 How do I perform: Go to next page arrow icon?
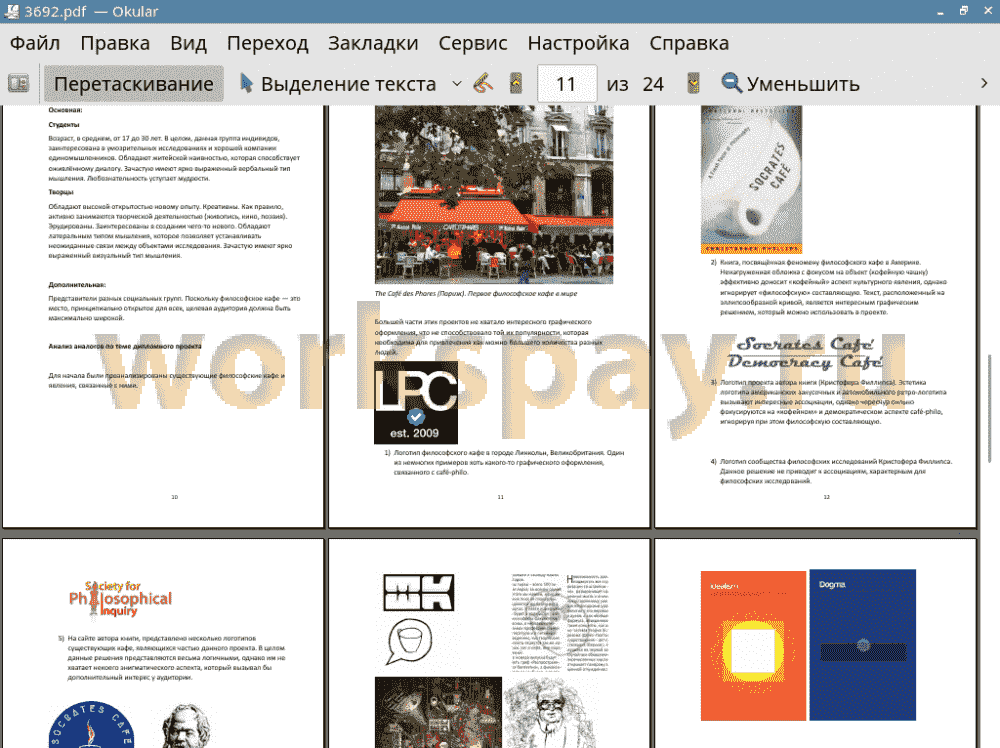pos(693,84)
